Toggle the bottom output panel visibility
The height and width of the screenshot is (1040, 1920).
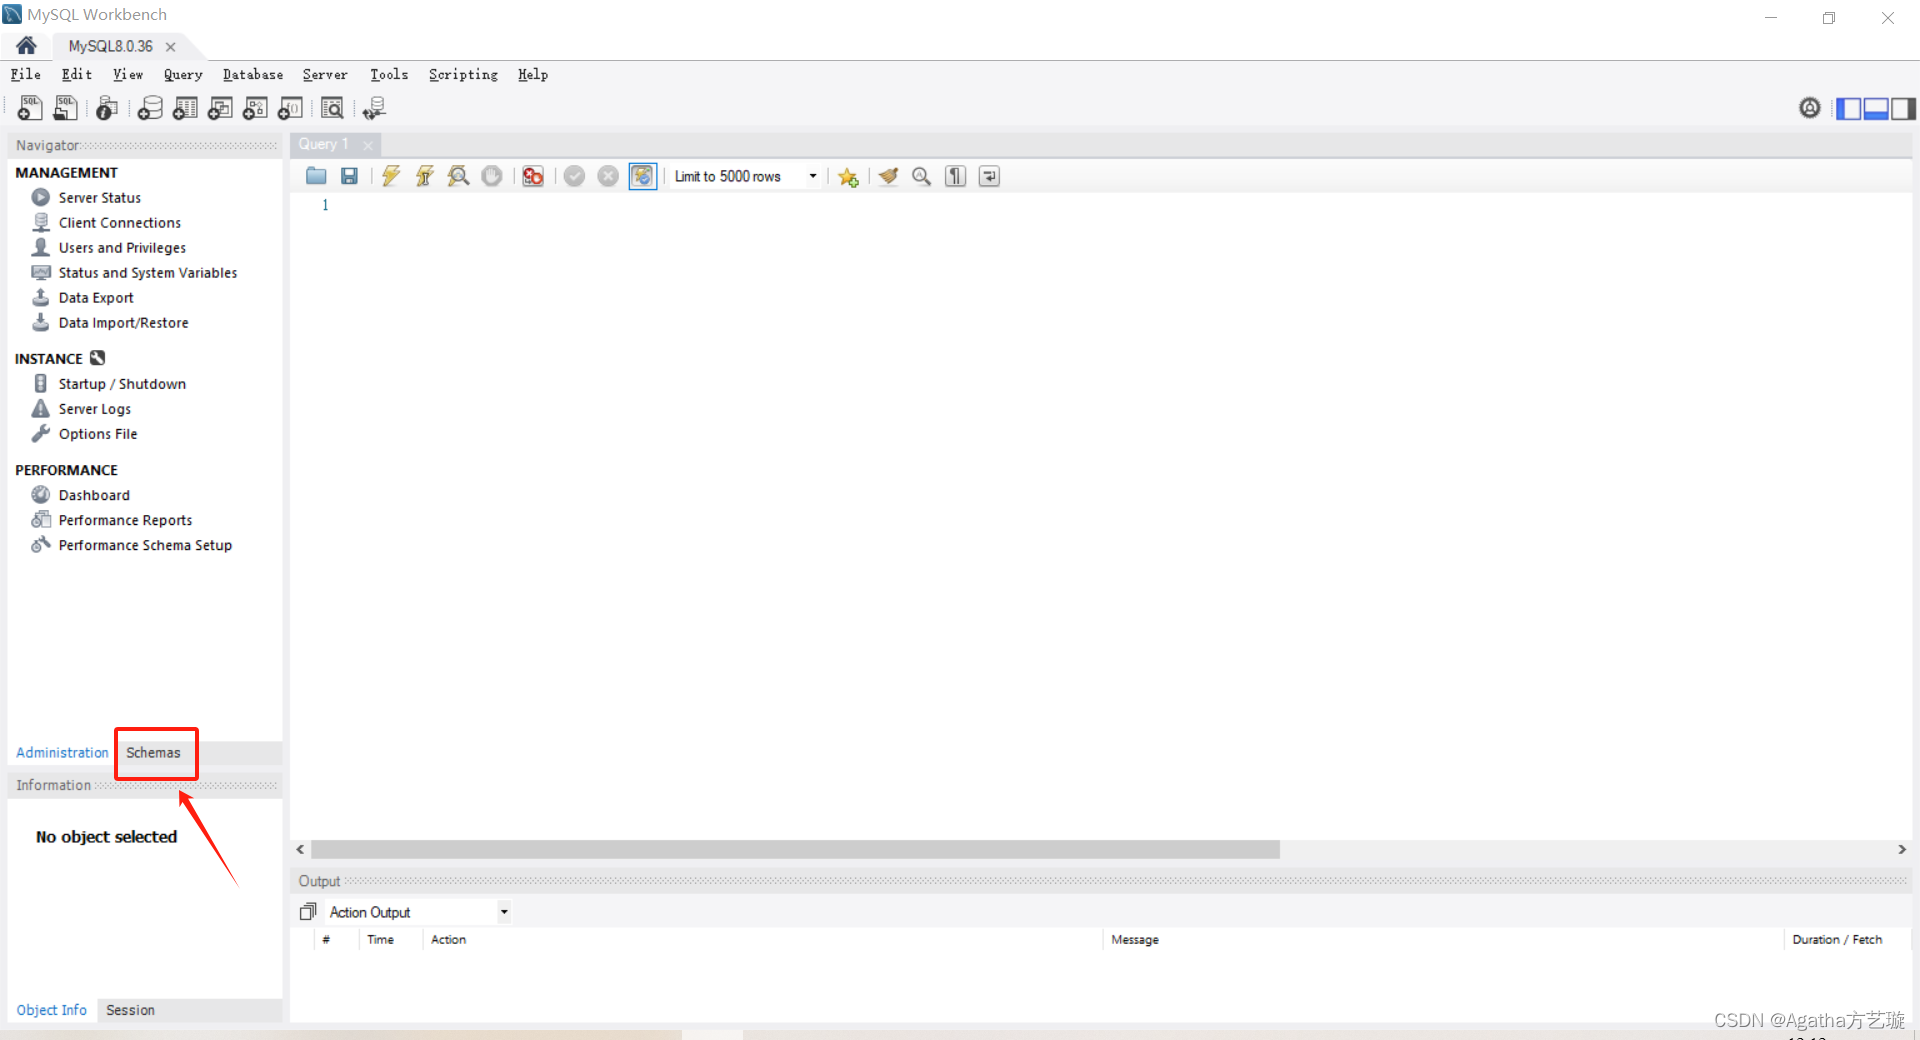(1876, 108)
